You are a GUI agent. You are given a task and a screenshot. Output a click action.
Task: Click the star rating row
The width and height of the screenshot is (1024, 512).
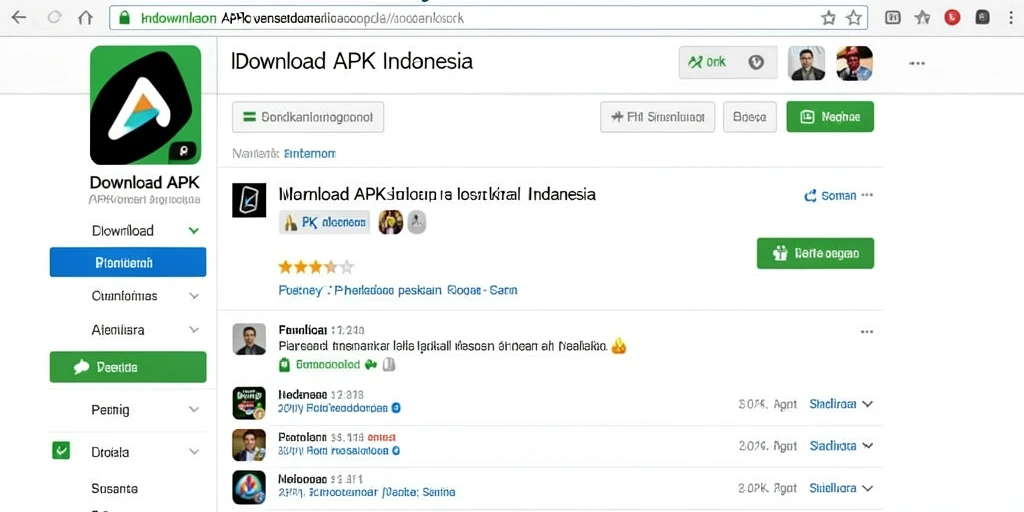(x=316, y=266)
